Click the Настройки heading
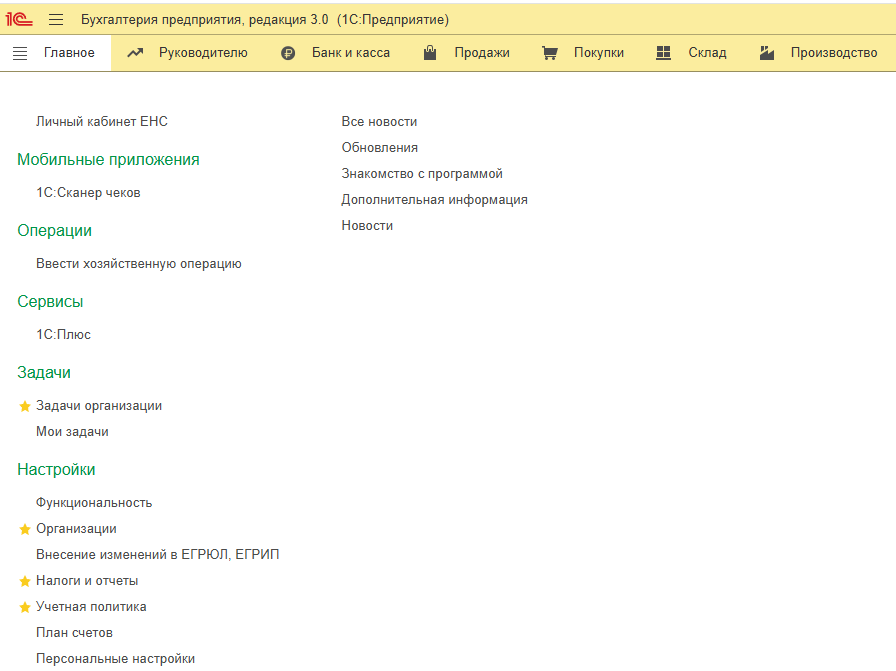Image resolution: width=896 pixels, height=671 pixels. pyautogui.click(x=56, y=469)
